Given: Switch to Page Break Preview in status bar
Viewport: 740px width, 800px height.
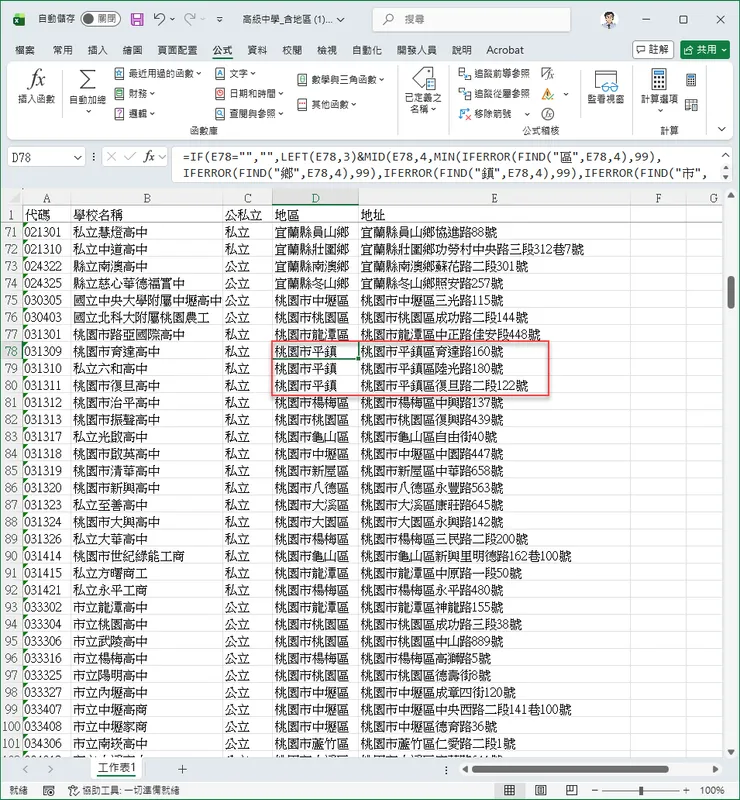Looking at the screenshot, I should [572, 790].
